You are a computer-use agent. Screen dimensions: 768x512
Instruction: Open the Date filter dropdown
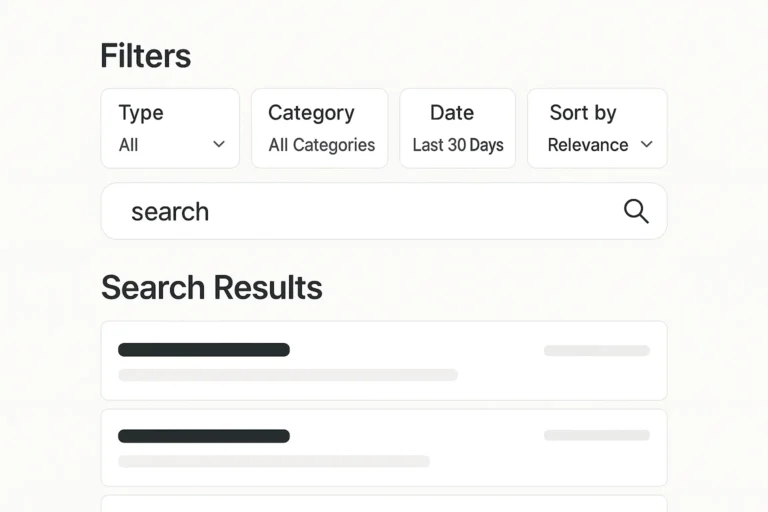coord(457,128)
